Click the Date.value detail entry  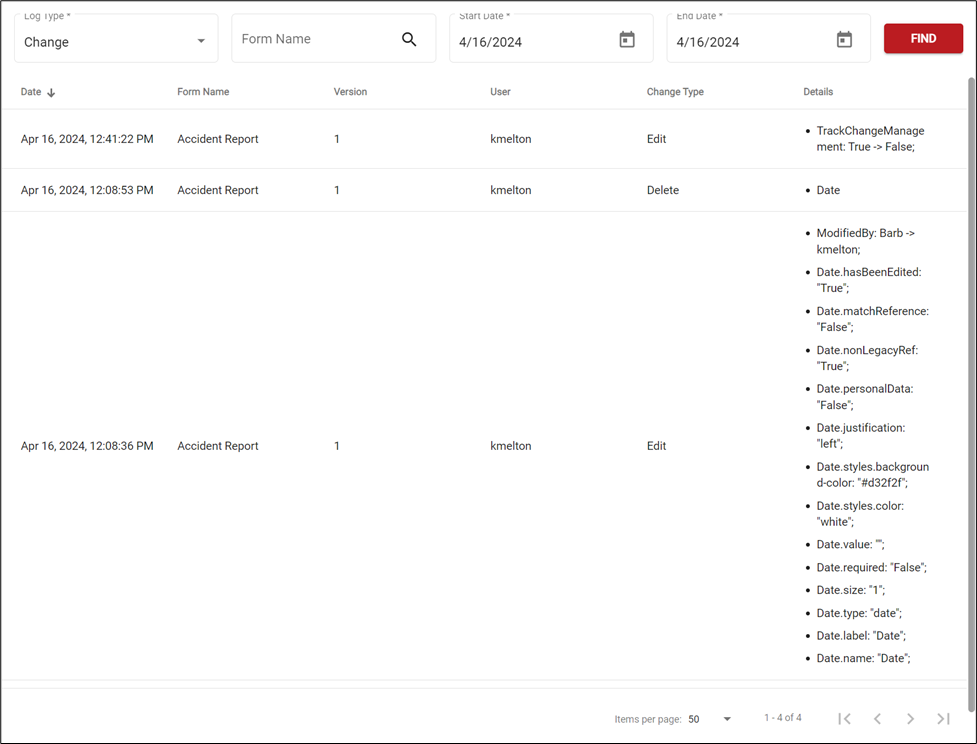850,545
